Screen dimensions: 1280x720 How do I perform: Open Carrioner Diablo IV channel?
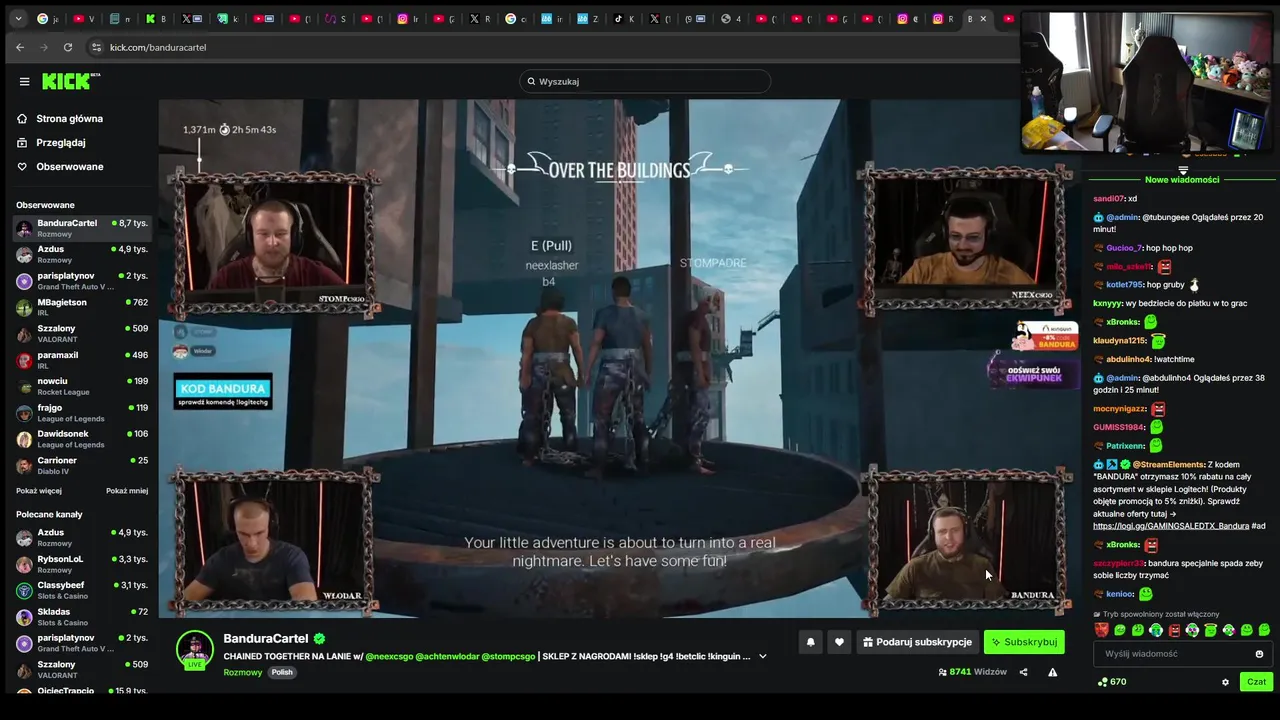(x=82, y=465)
